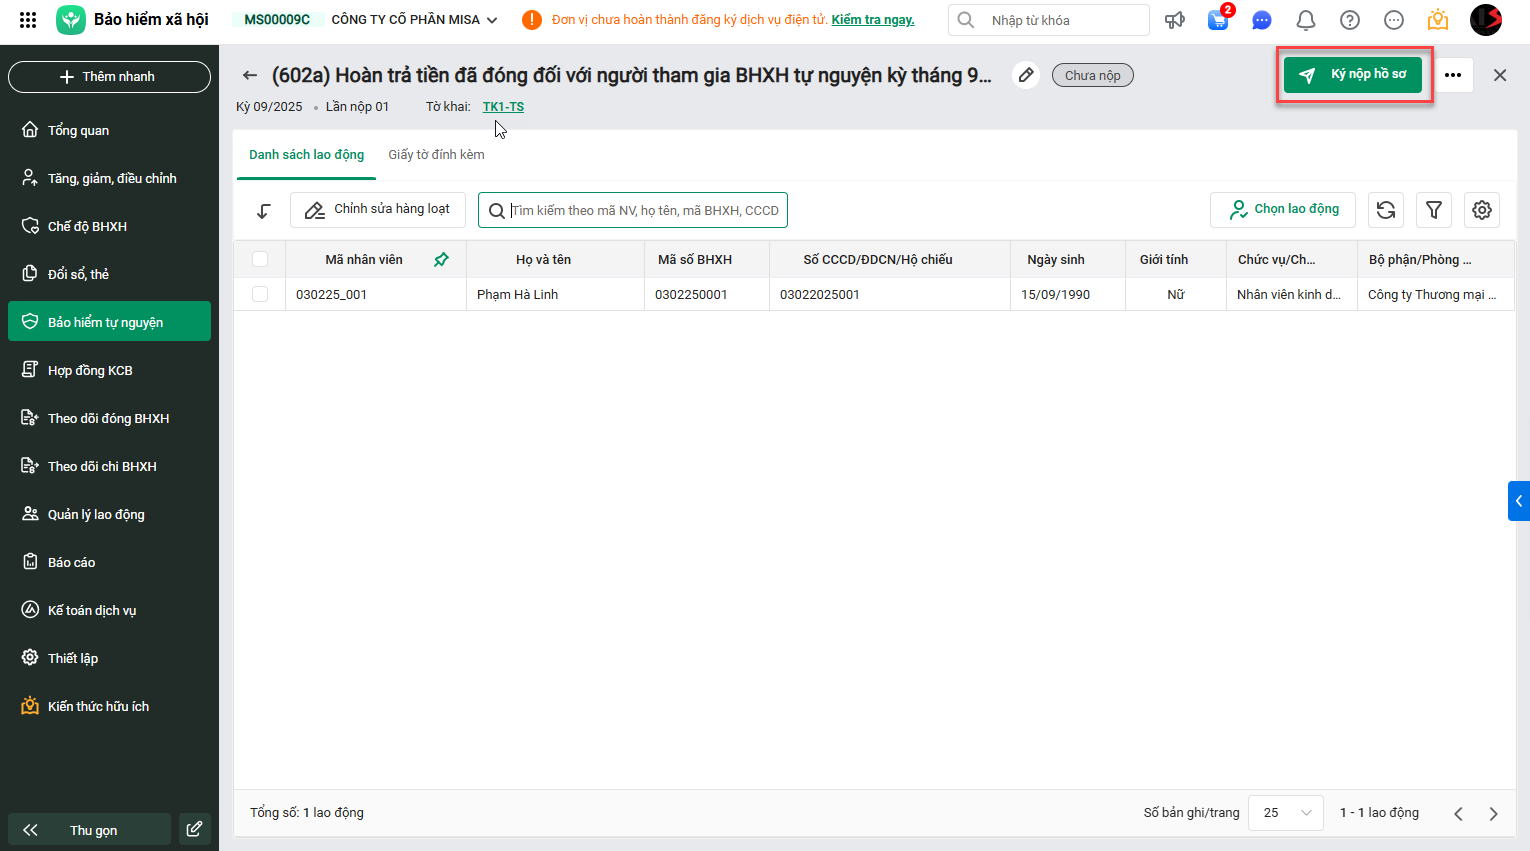This screenshot has height=851, width=1530.
Task: Toggle the select-all header checkbox
Action: 260,259
